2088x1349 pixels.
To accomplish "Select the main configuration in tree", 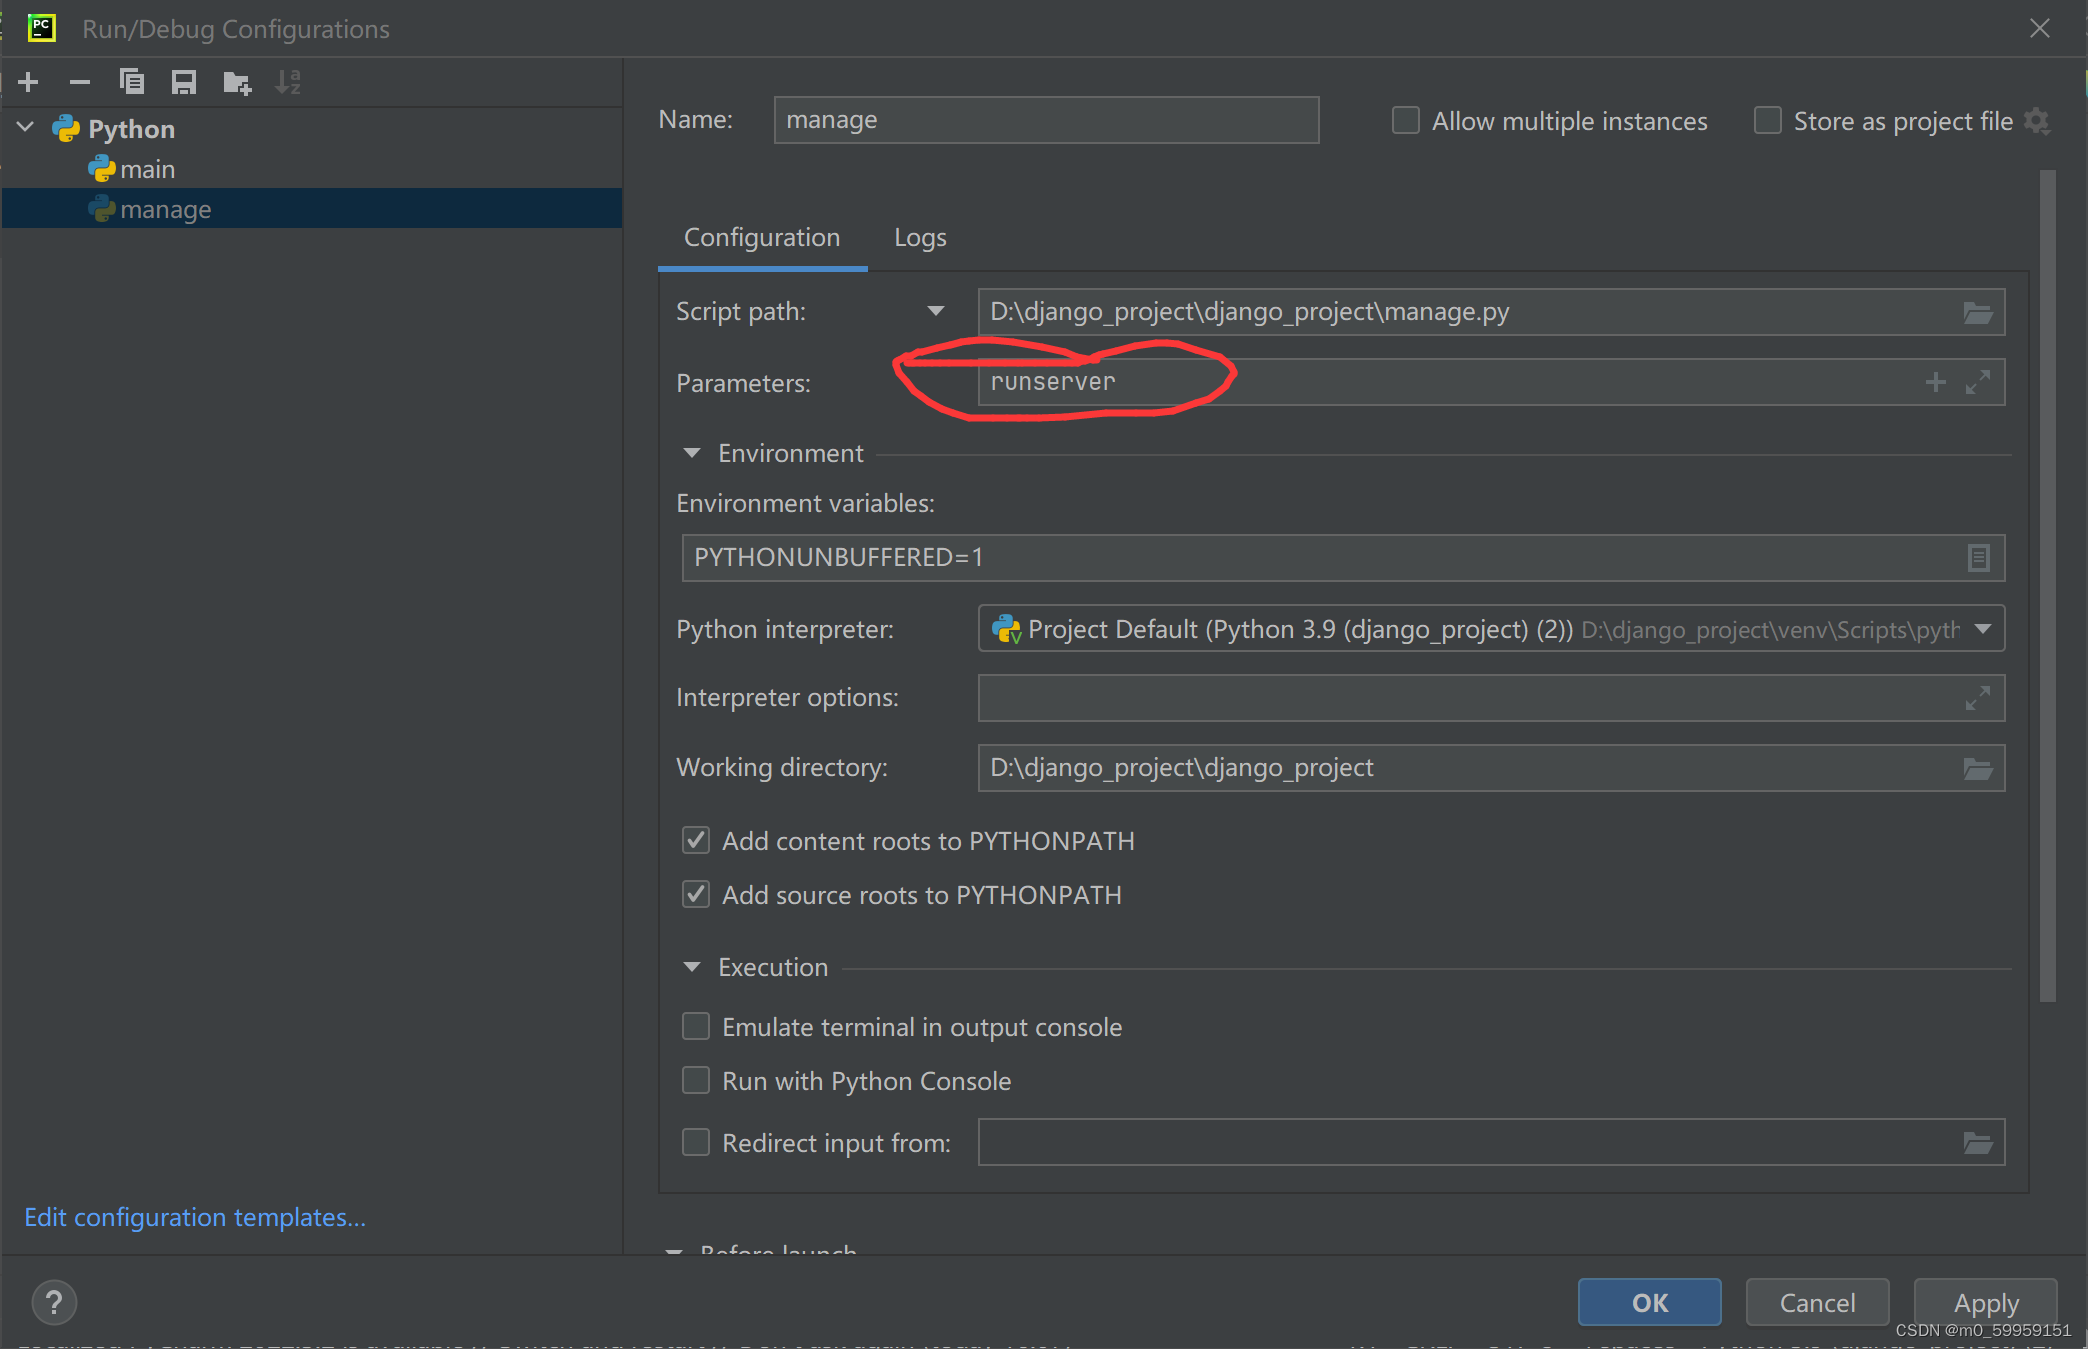I will [x=147, y=170].
